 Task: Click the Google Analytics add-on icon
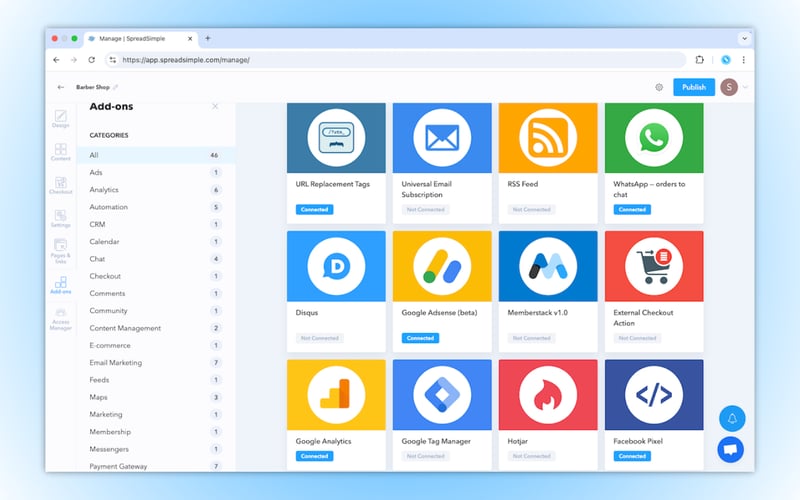(x=336, y=394)
